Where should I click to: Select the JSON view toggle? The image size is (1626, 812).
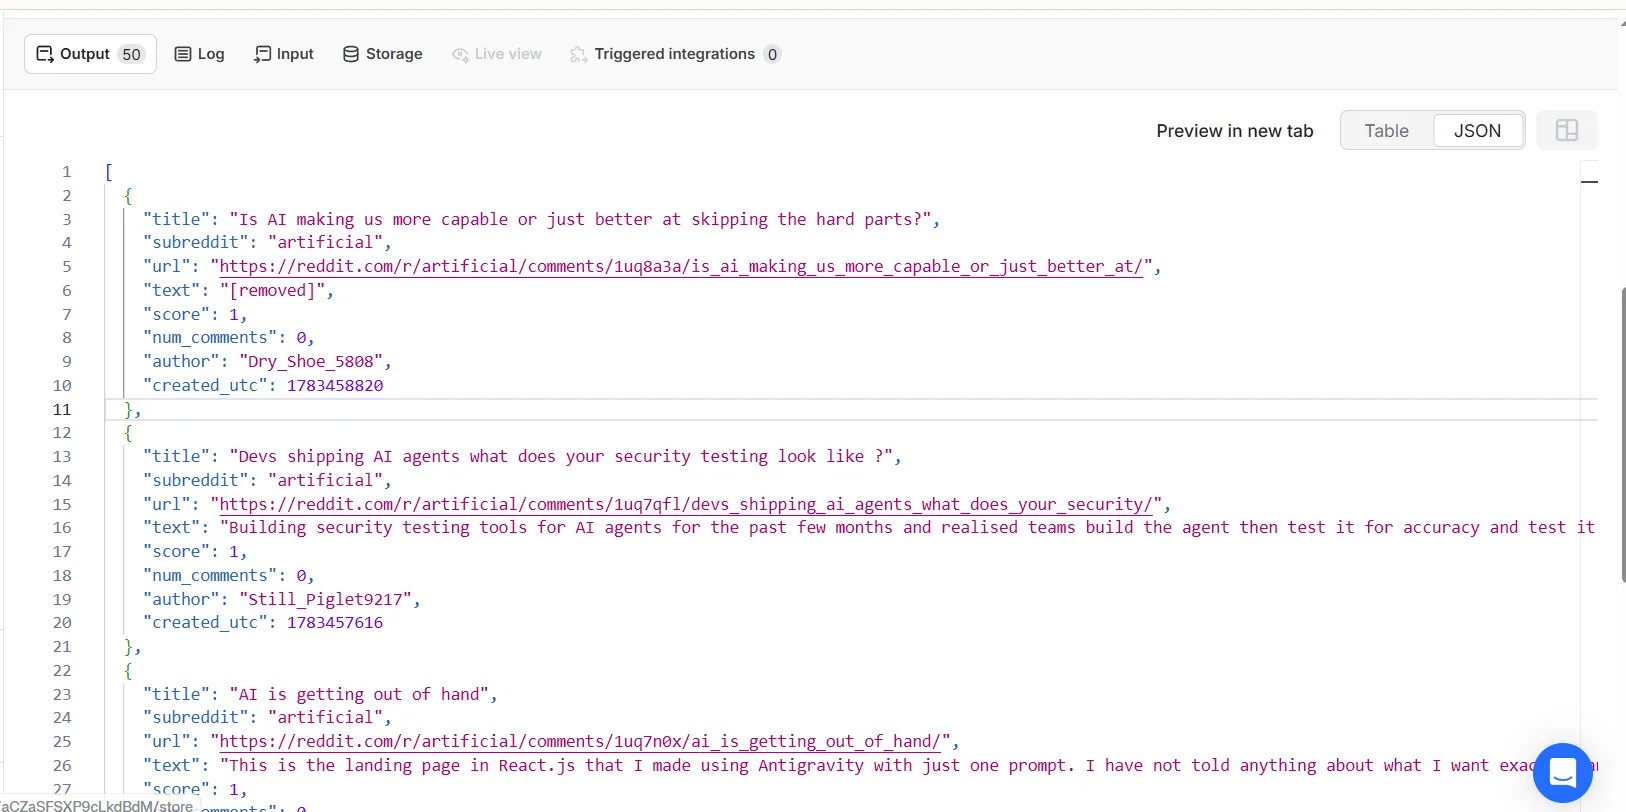(x=1477, y=131)
